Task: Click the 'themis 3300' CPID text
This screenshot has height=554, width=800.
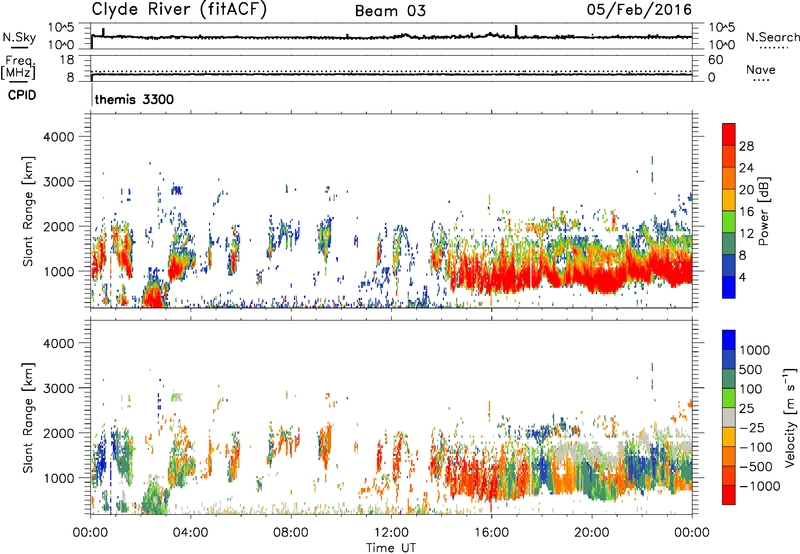Action: tap(134, 99)
